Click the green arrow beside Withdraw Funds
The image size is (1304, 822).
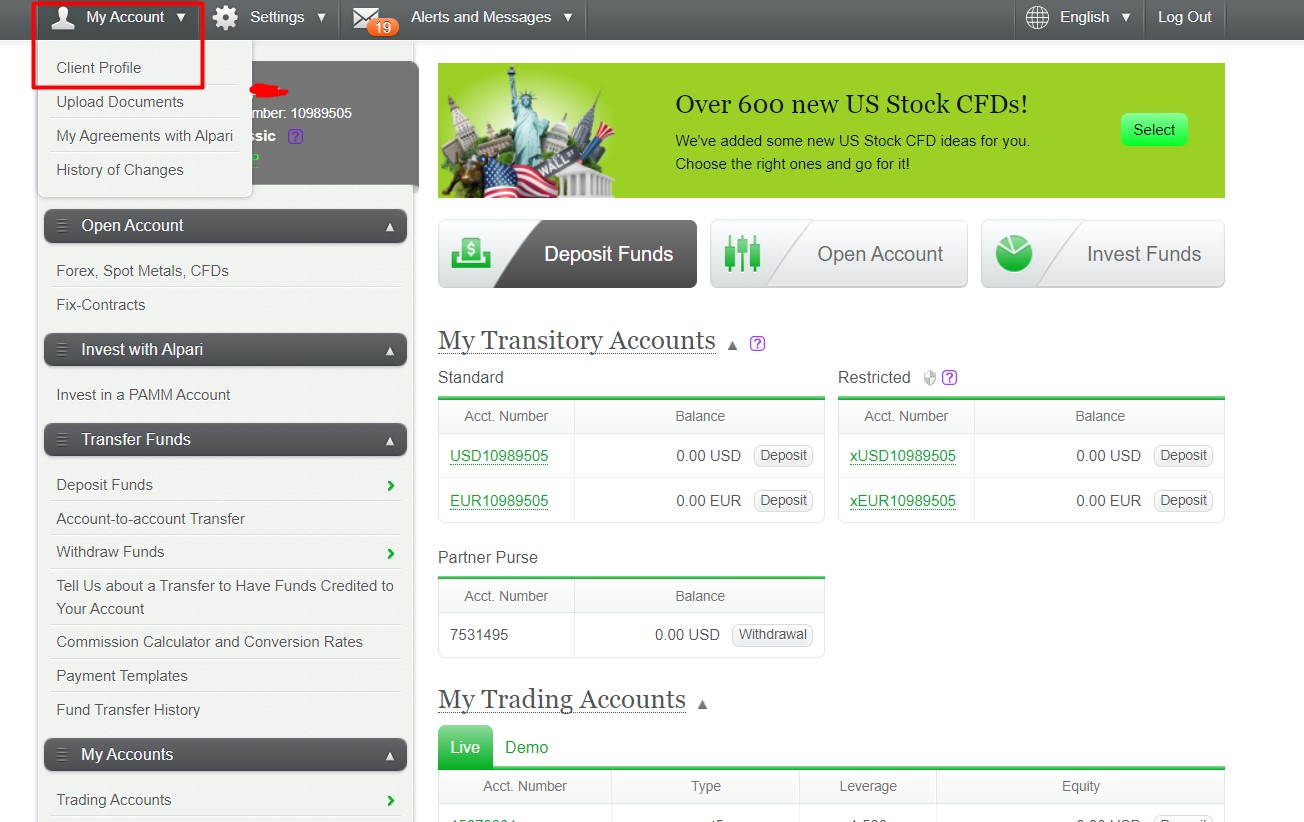click(390, 553)
